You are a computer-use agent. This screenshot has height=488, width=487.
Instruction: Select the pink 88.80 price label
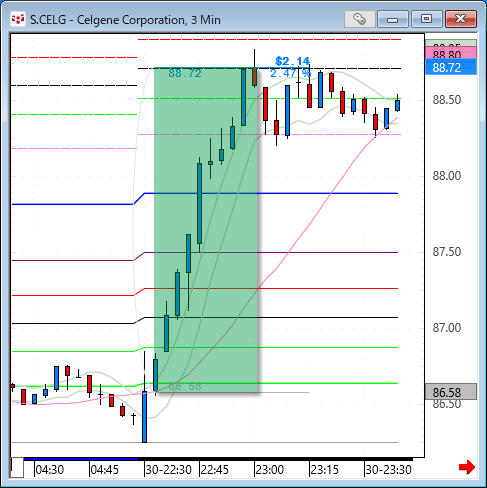point(451,53)
